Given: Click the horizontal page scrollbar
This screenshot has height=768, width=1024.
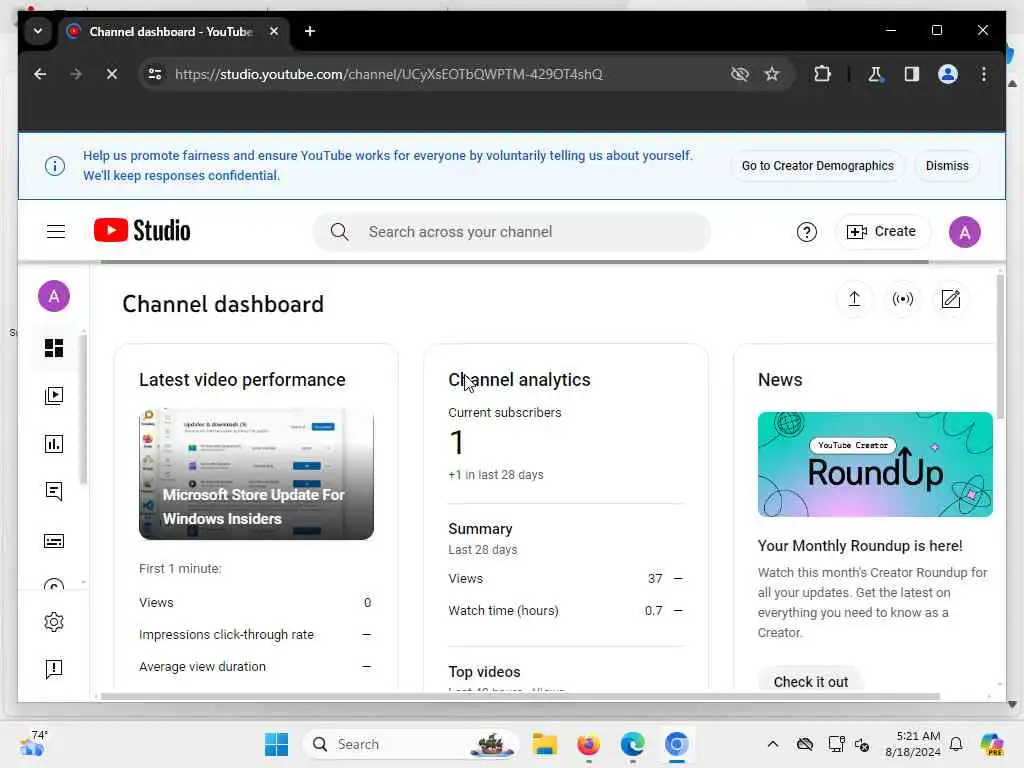Looking at the screenshot, I should 519,696.
